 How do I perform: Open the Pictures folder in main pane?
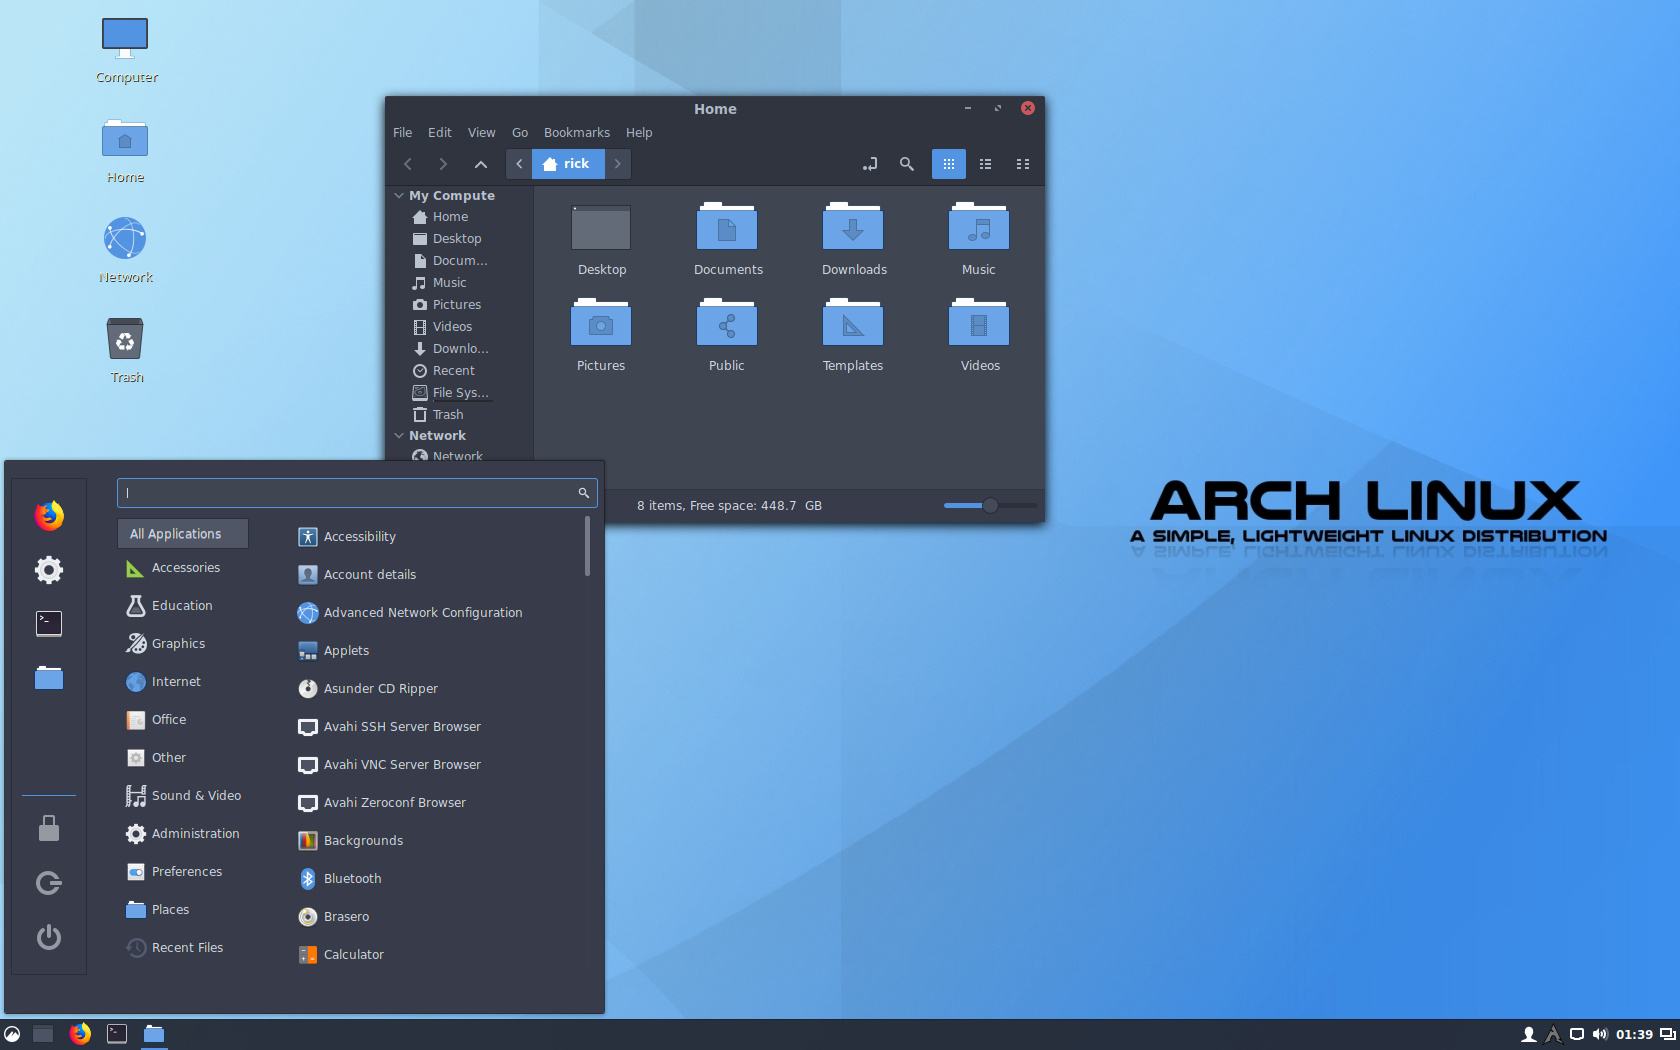click(601, 336)
